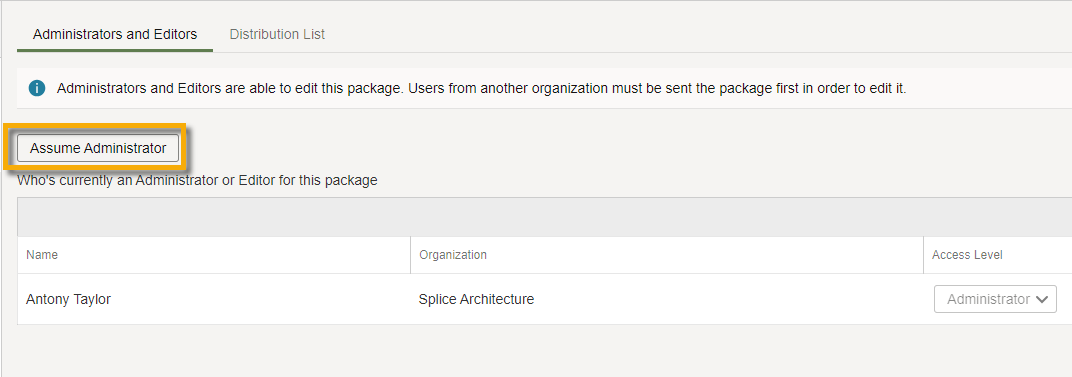Open the Administrator access level dropdown
Viewport: 1072px width, 377px height.
[995, 299]
